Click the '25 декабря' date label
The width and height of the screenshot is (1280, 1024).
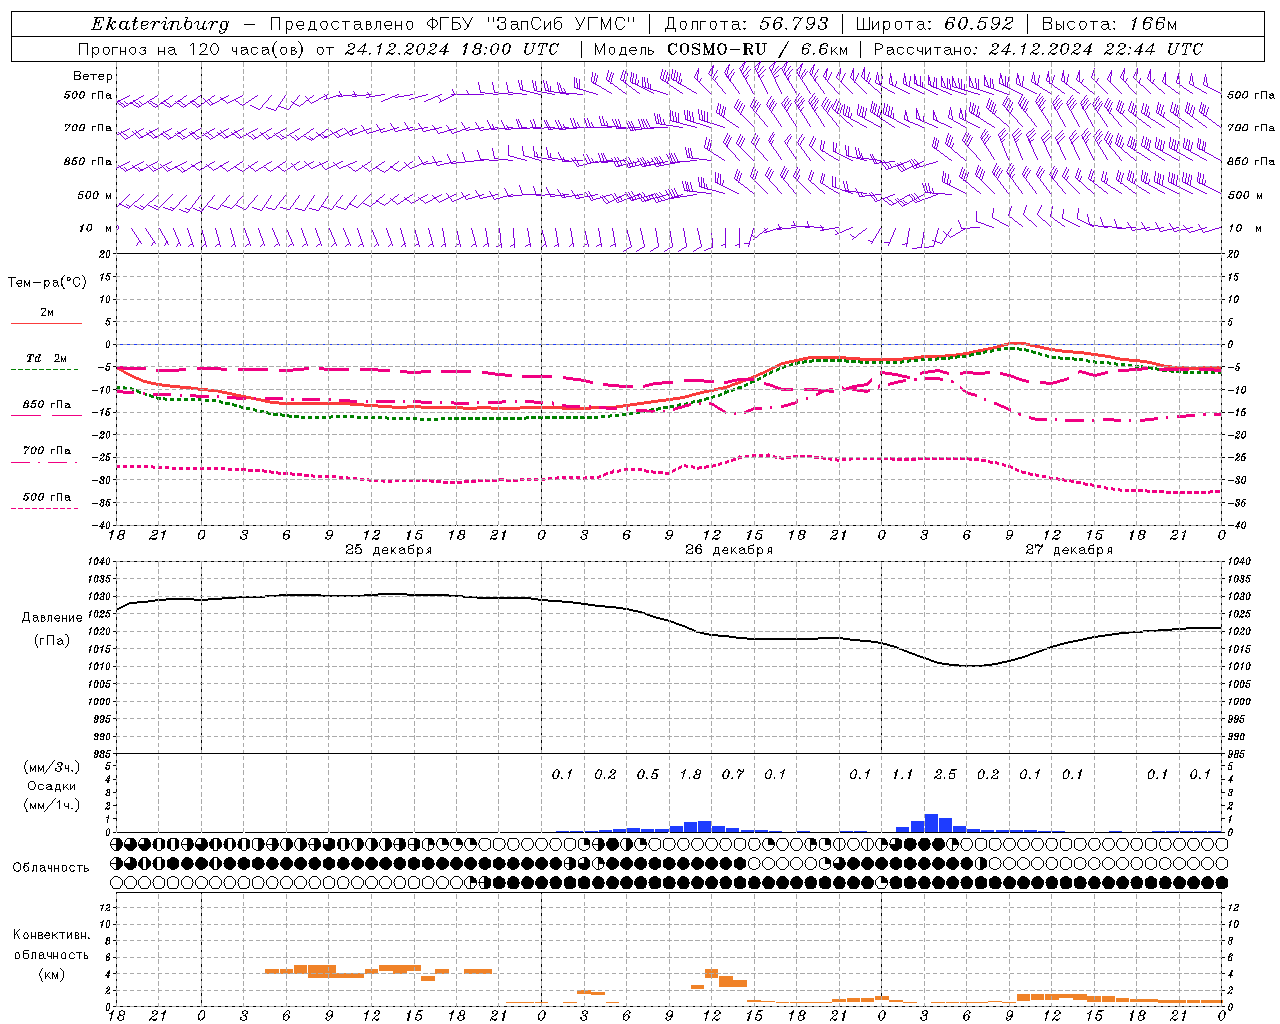(x=388, y=550)
